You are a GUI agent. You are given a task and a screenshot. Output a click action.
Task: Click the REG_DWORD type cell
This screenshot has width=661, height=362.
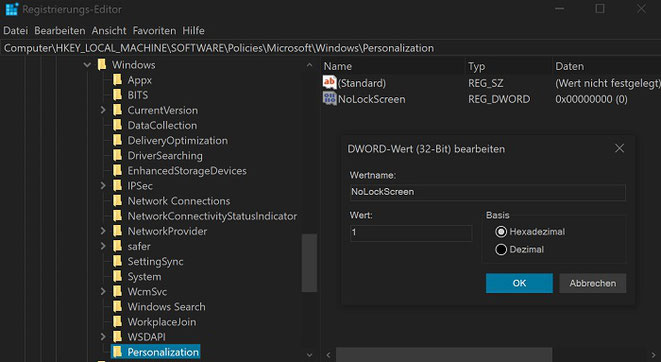pyautogui.click(x=499, y=99)
